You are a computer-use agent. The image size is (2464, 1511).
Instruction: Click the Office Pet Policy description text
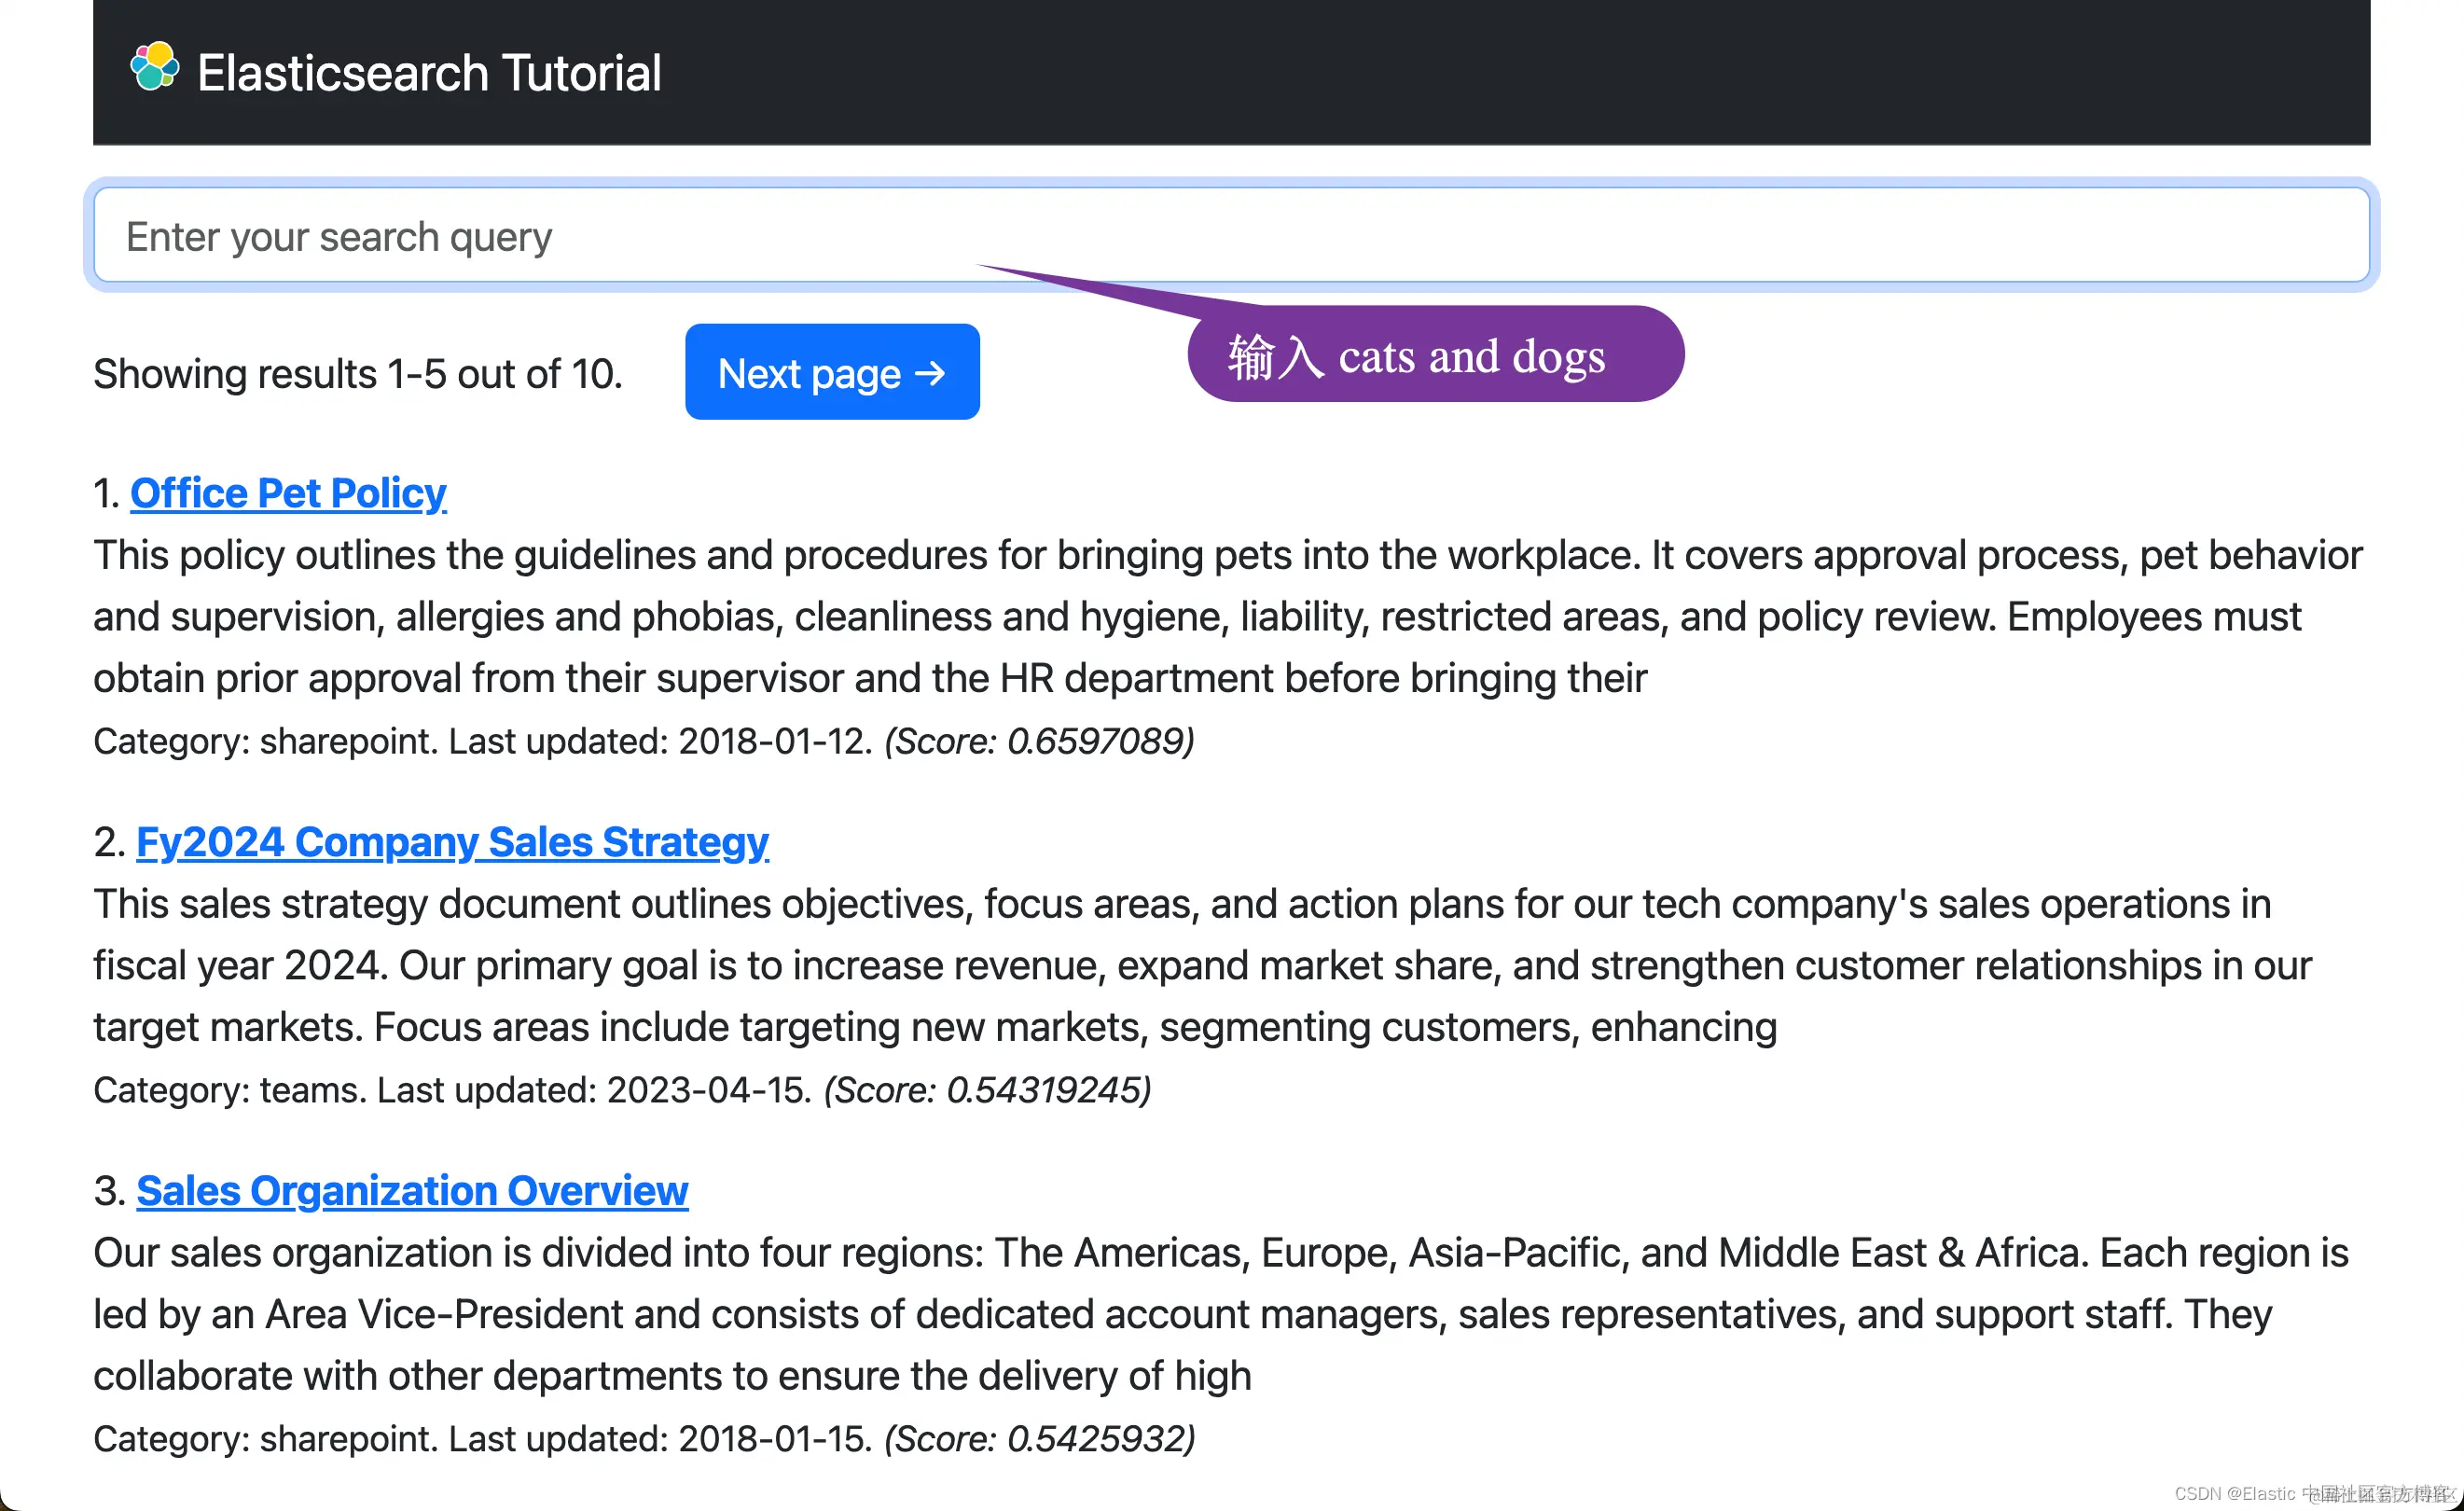1227,616
